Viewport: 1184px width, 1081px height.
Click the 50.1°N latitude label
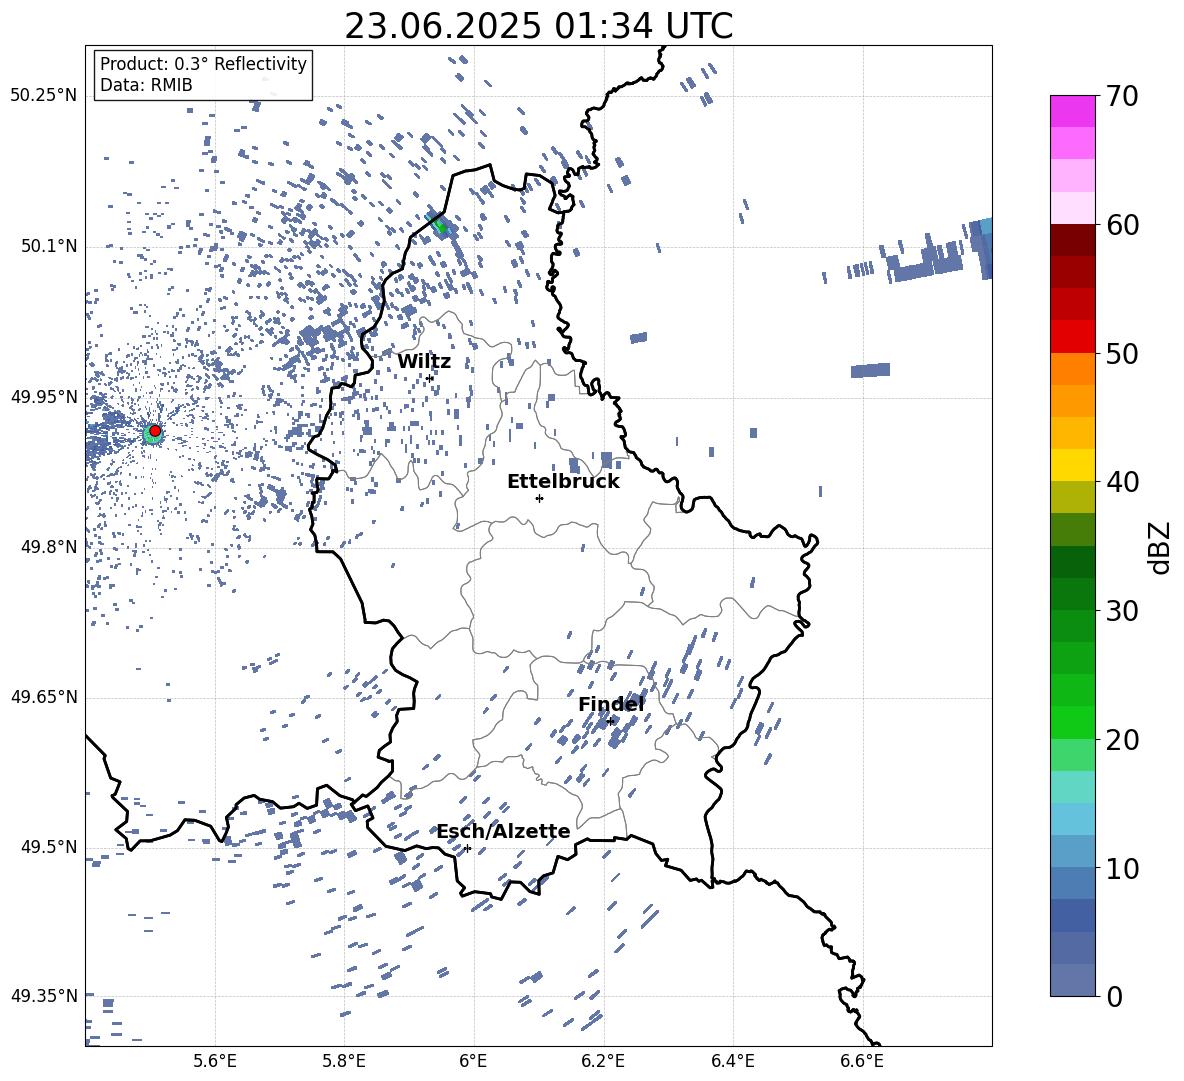click(x=48, y=246)
